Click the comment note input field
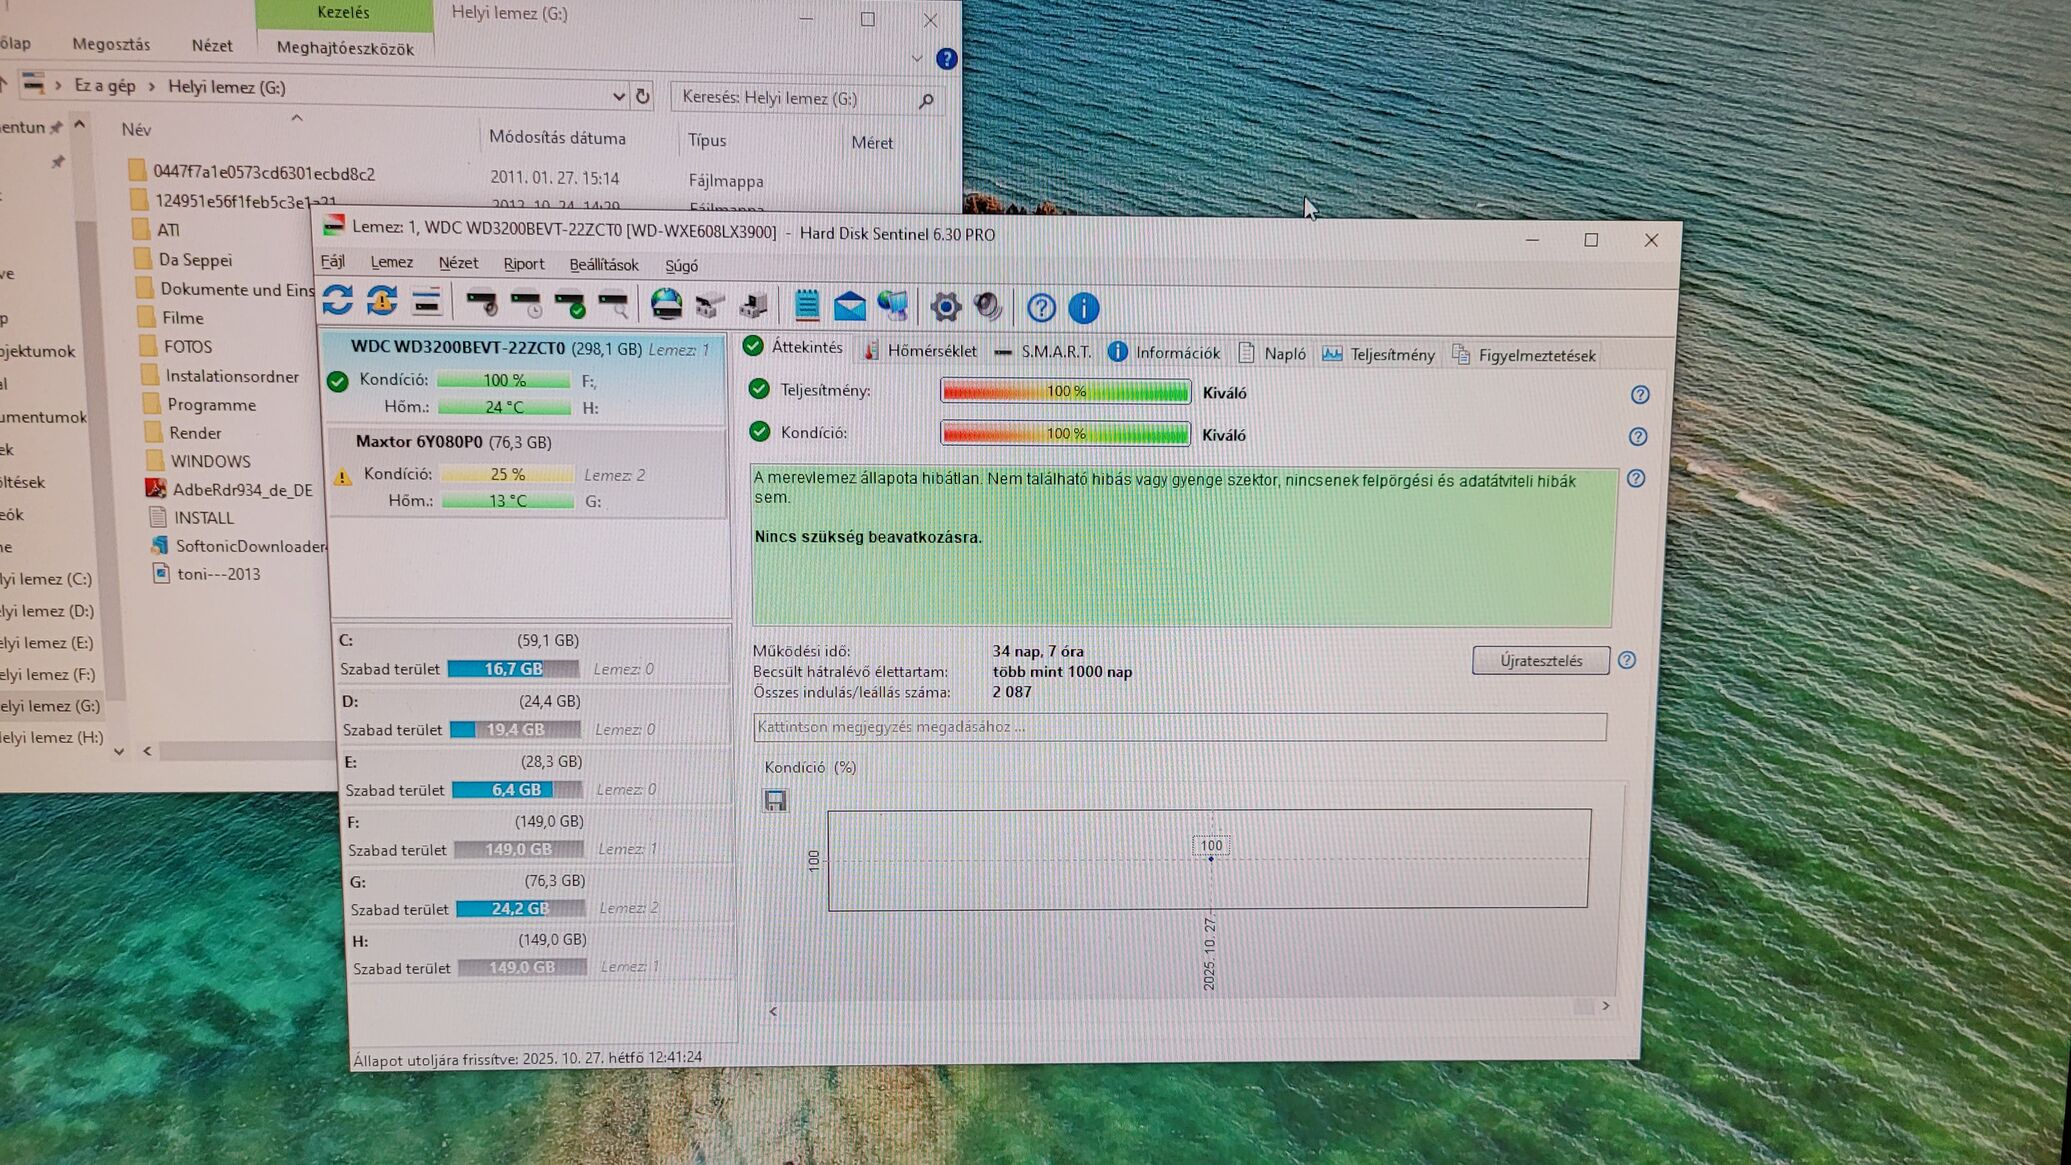Image resolution: width=2071 pixels, height=1165 pixels. (x=1178, y=727)
